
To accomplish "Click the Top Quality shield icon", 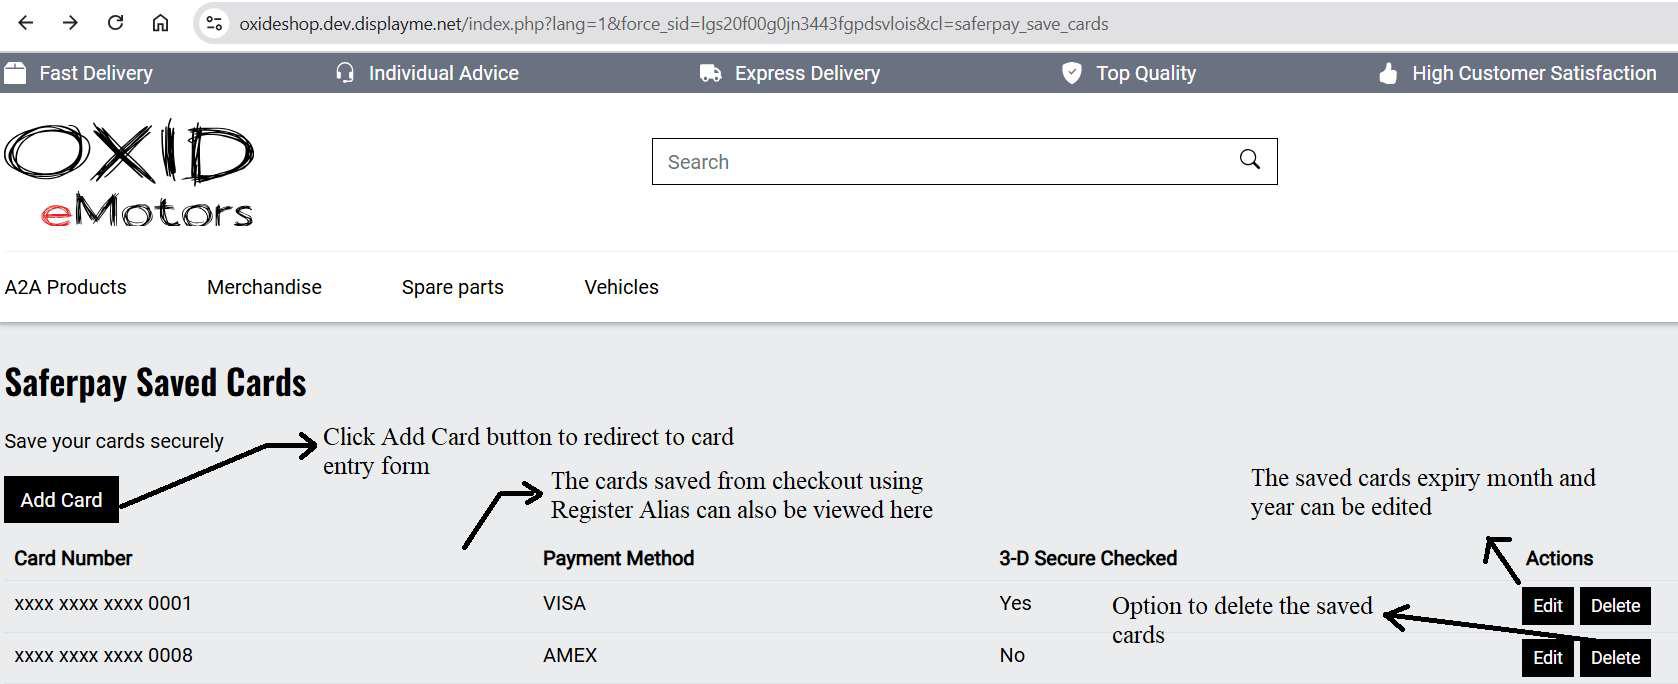I will pyautogui.click(x=1071, y=73).
